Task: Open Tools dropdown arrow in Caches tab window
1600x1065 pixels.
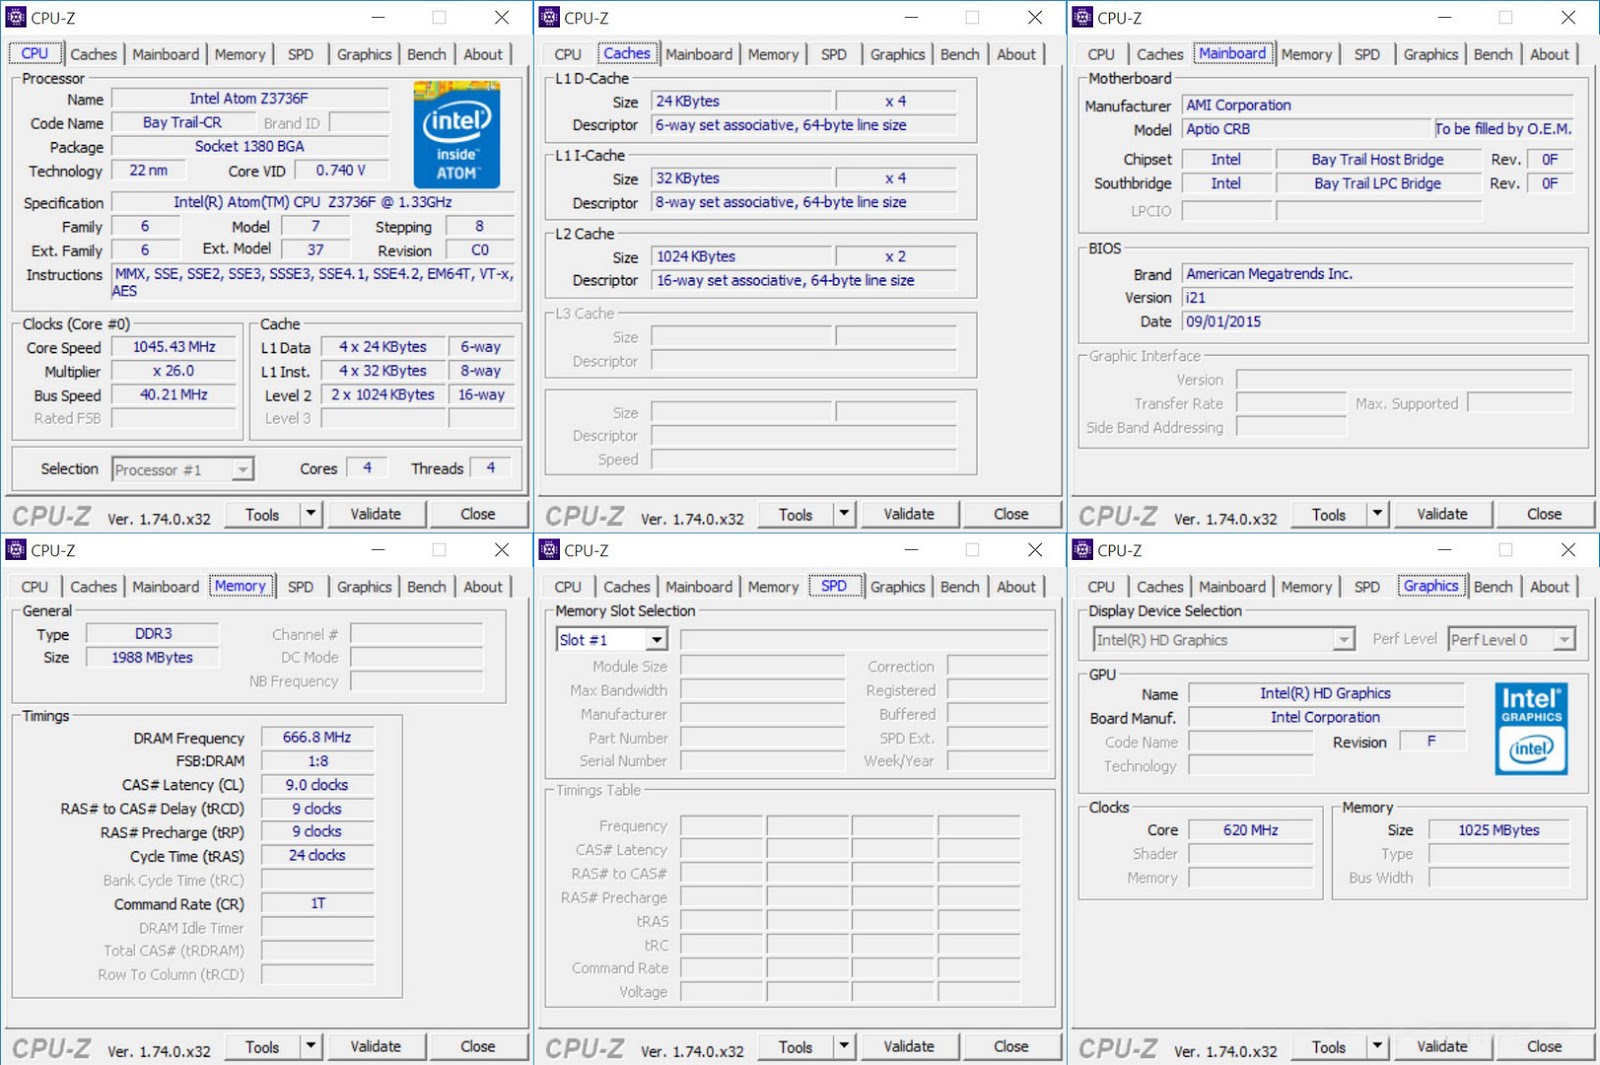Action: click(x=844, y=514)
